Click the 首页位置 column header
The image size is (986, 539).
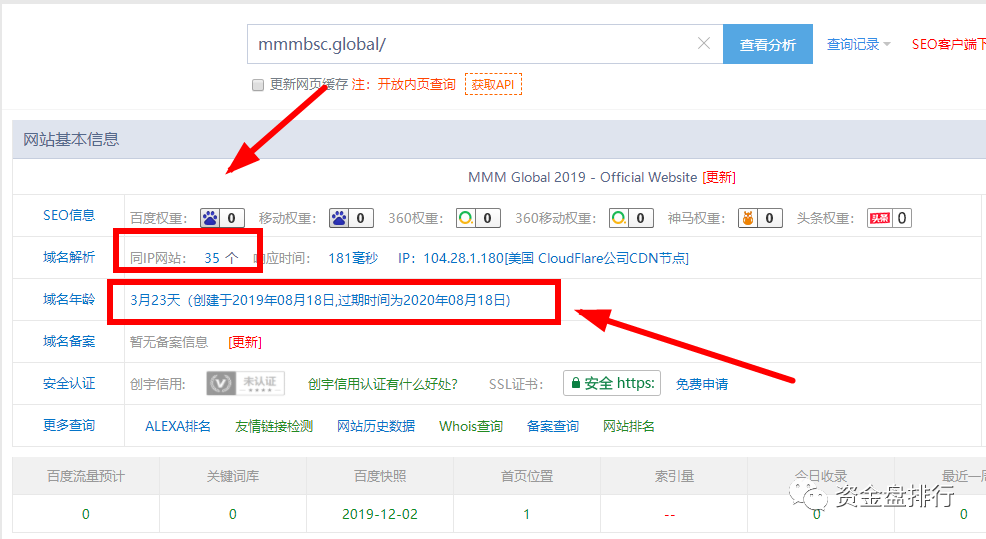527,476
